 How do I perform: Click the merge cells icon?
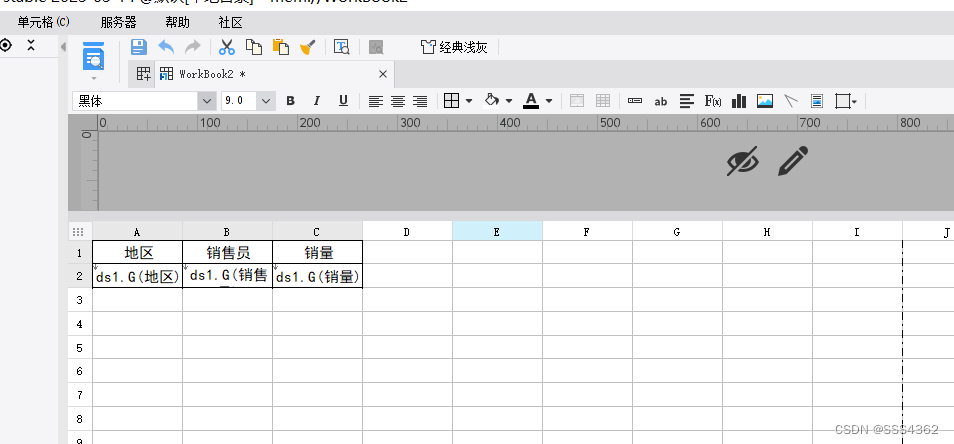click(x=577, y=101)
